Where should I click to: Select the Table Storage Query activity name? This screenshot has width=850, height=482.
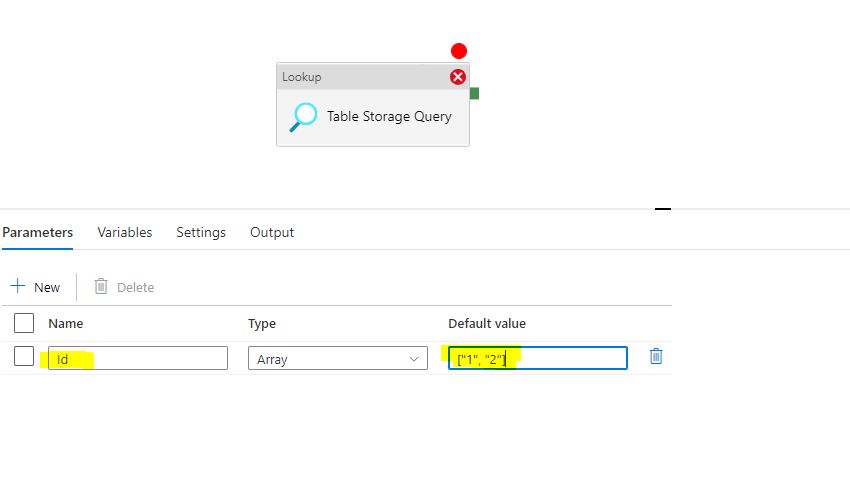pos(389,117)
